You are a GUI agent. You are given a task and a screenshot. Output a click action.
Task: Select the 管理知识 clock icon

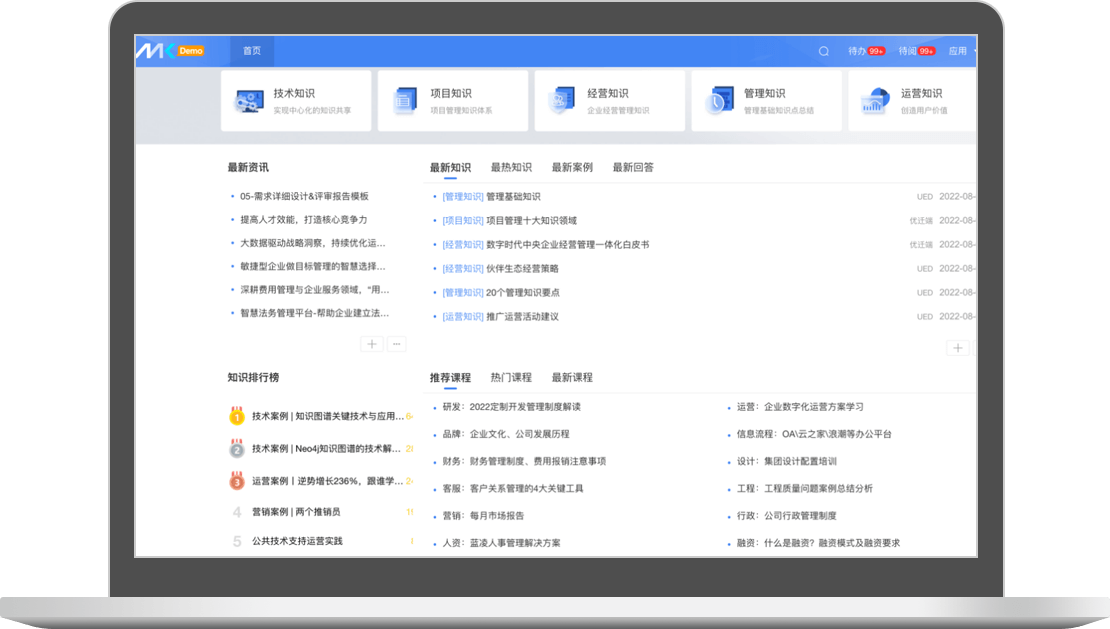click(x=718, y=101)
